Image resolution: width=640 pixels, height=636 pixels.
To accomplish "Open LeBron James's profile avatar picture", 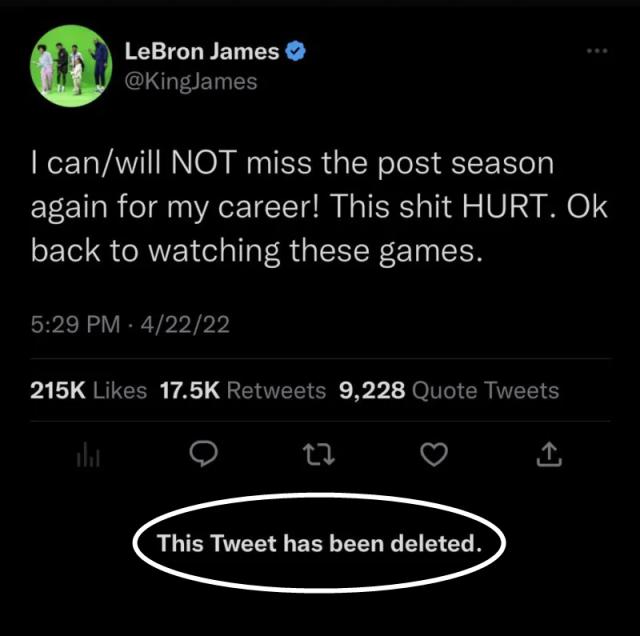I will (x=71, y=66).
